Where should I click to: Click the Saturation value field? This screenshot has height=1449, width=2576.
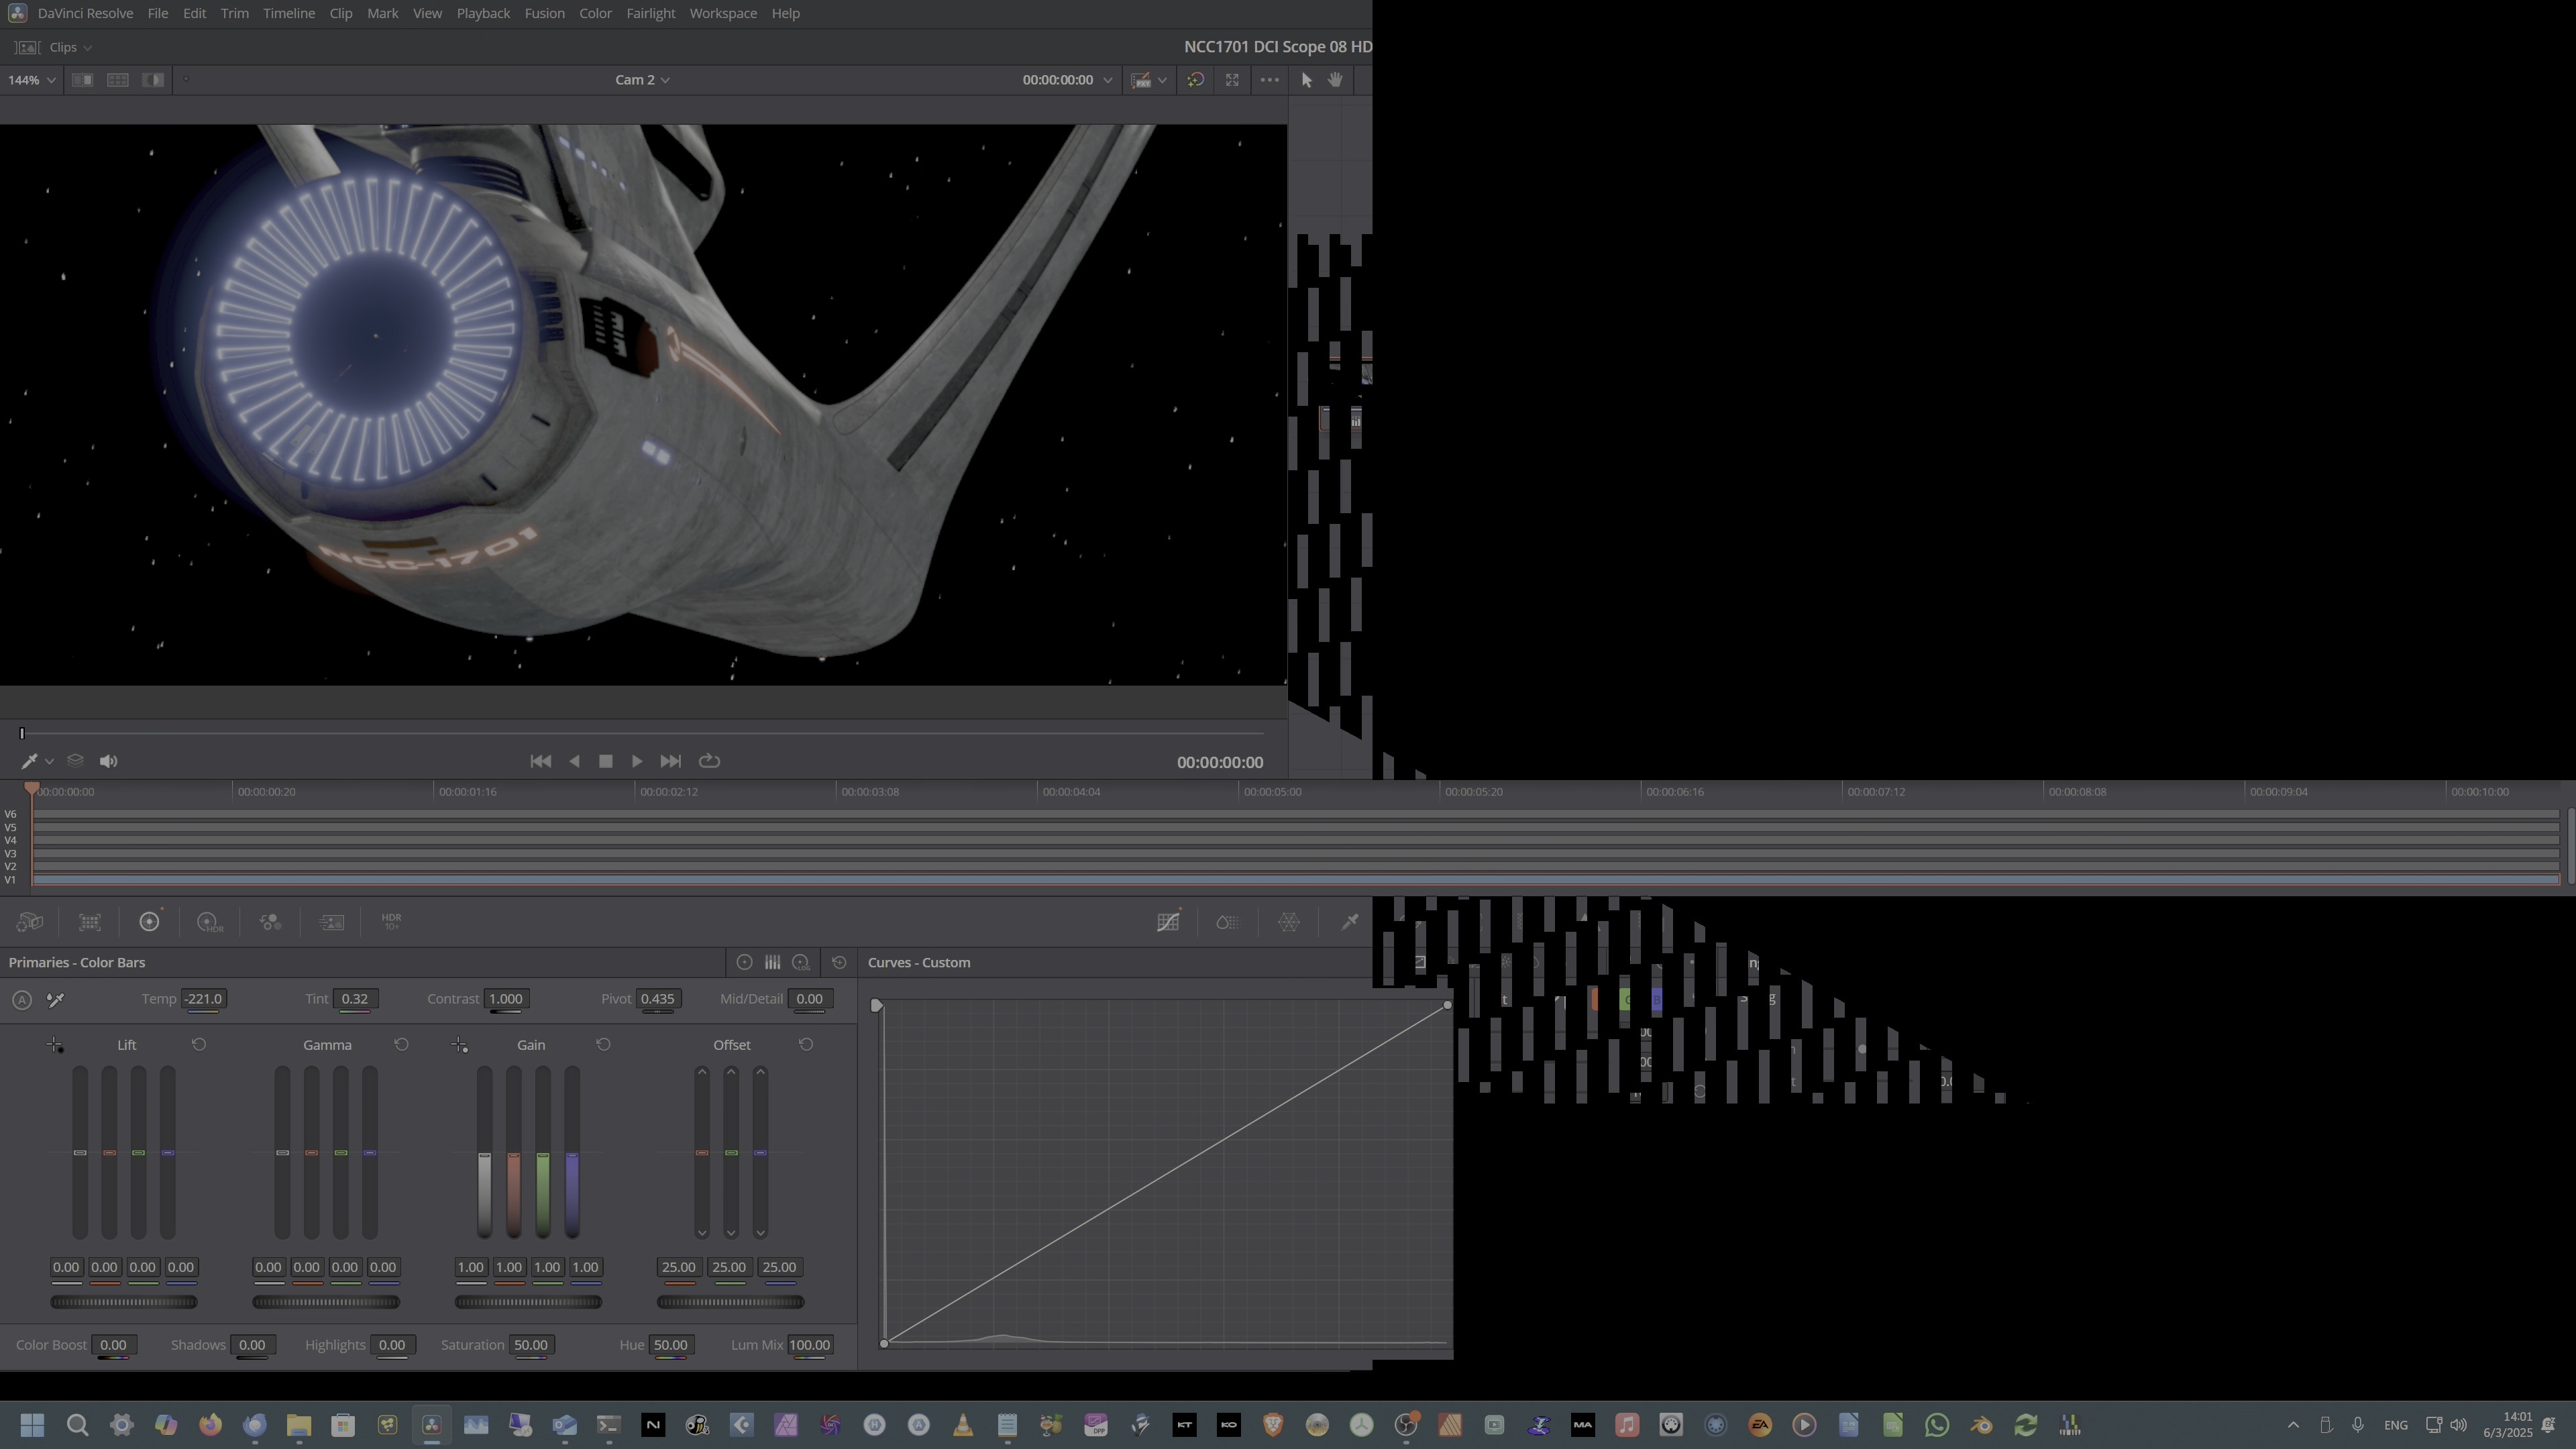coord(530,1345)
